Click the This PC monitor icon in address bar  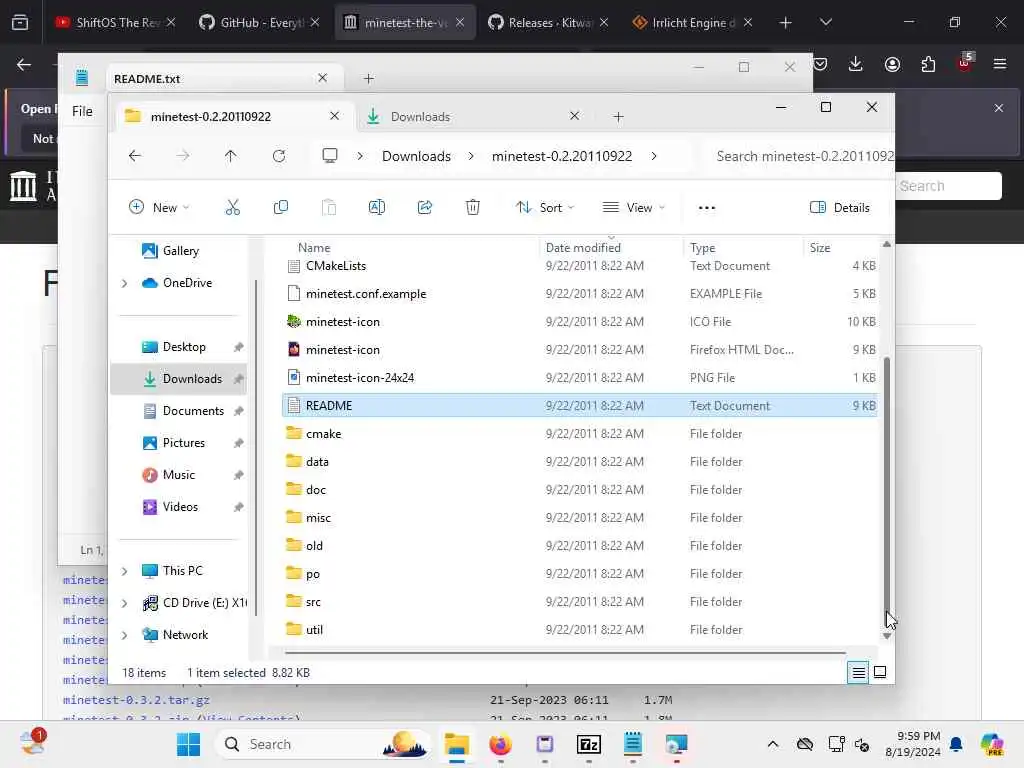(x=330, y=155)
